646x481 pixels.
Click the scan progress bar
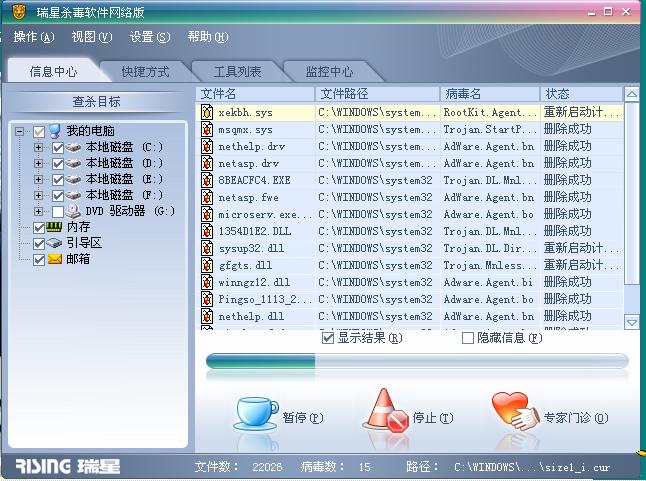pyautogui.click(x=417, y=361)
